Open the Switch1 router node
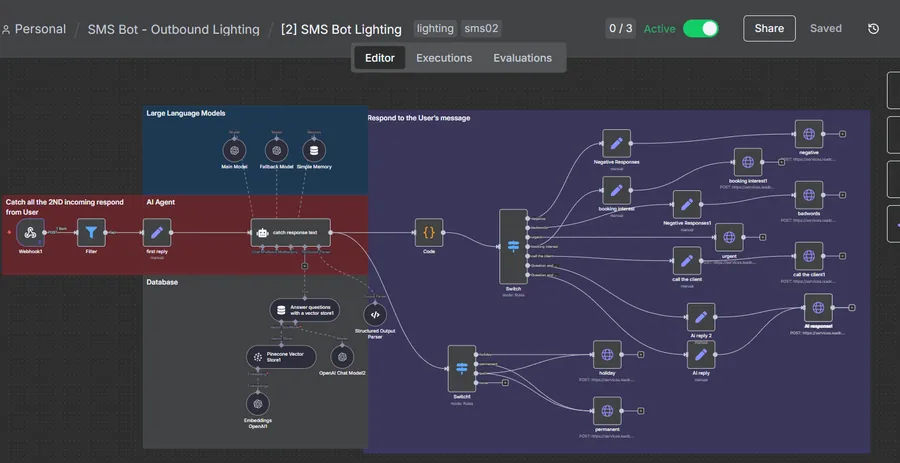The image size is (900, 463). (x=461, y=368)
